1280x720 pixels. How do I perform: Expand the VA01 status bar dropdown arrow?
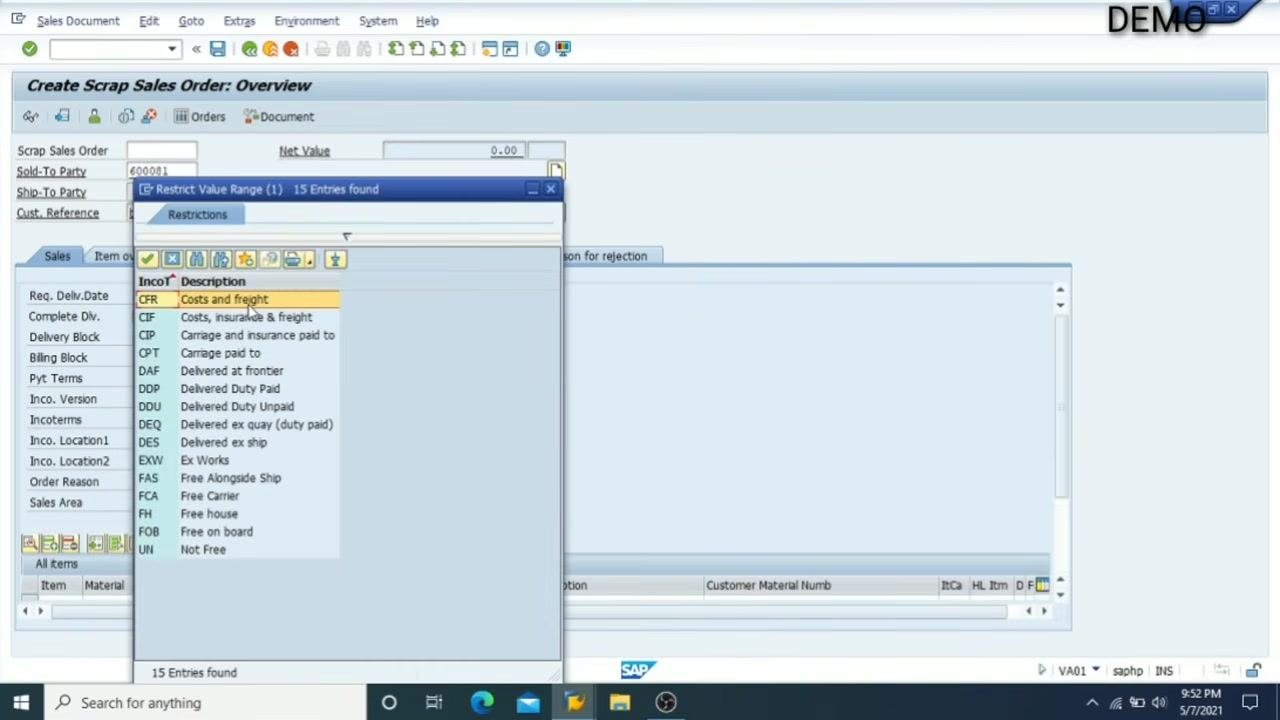(x=1096, y=670)
